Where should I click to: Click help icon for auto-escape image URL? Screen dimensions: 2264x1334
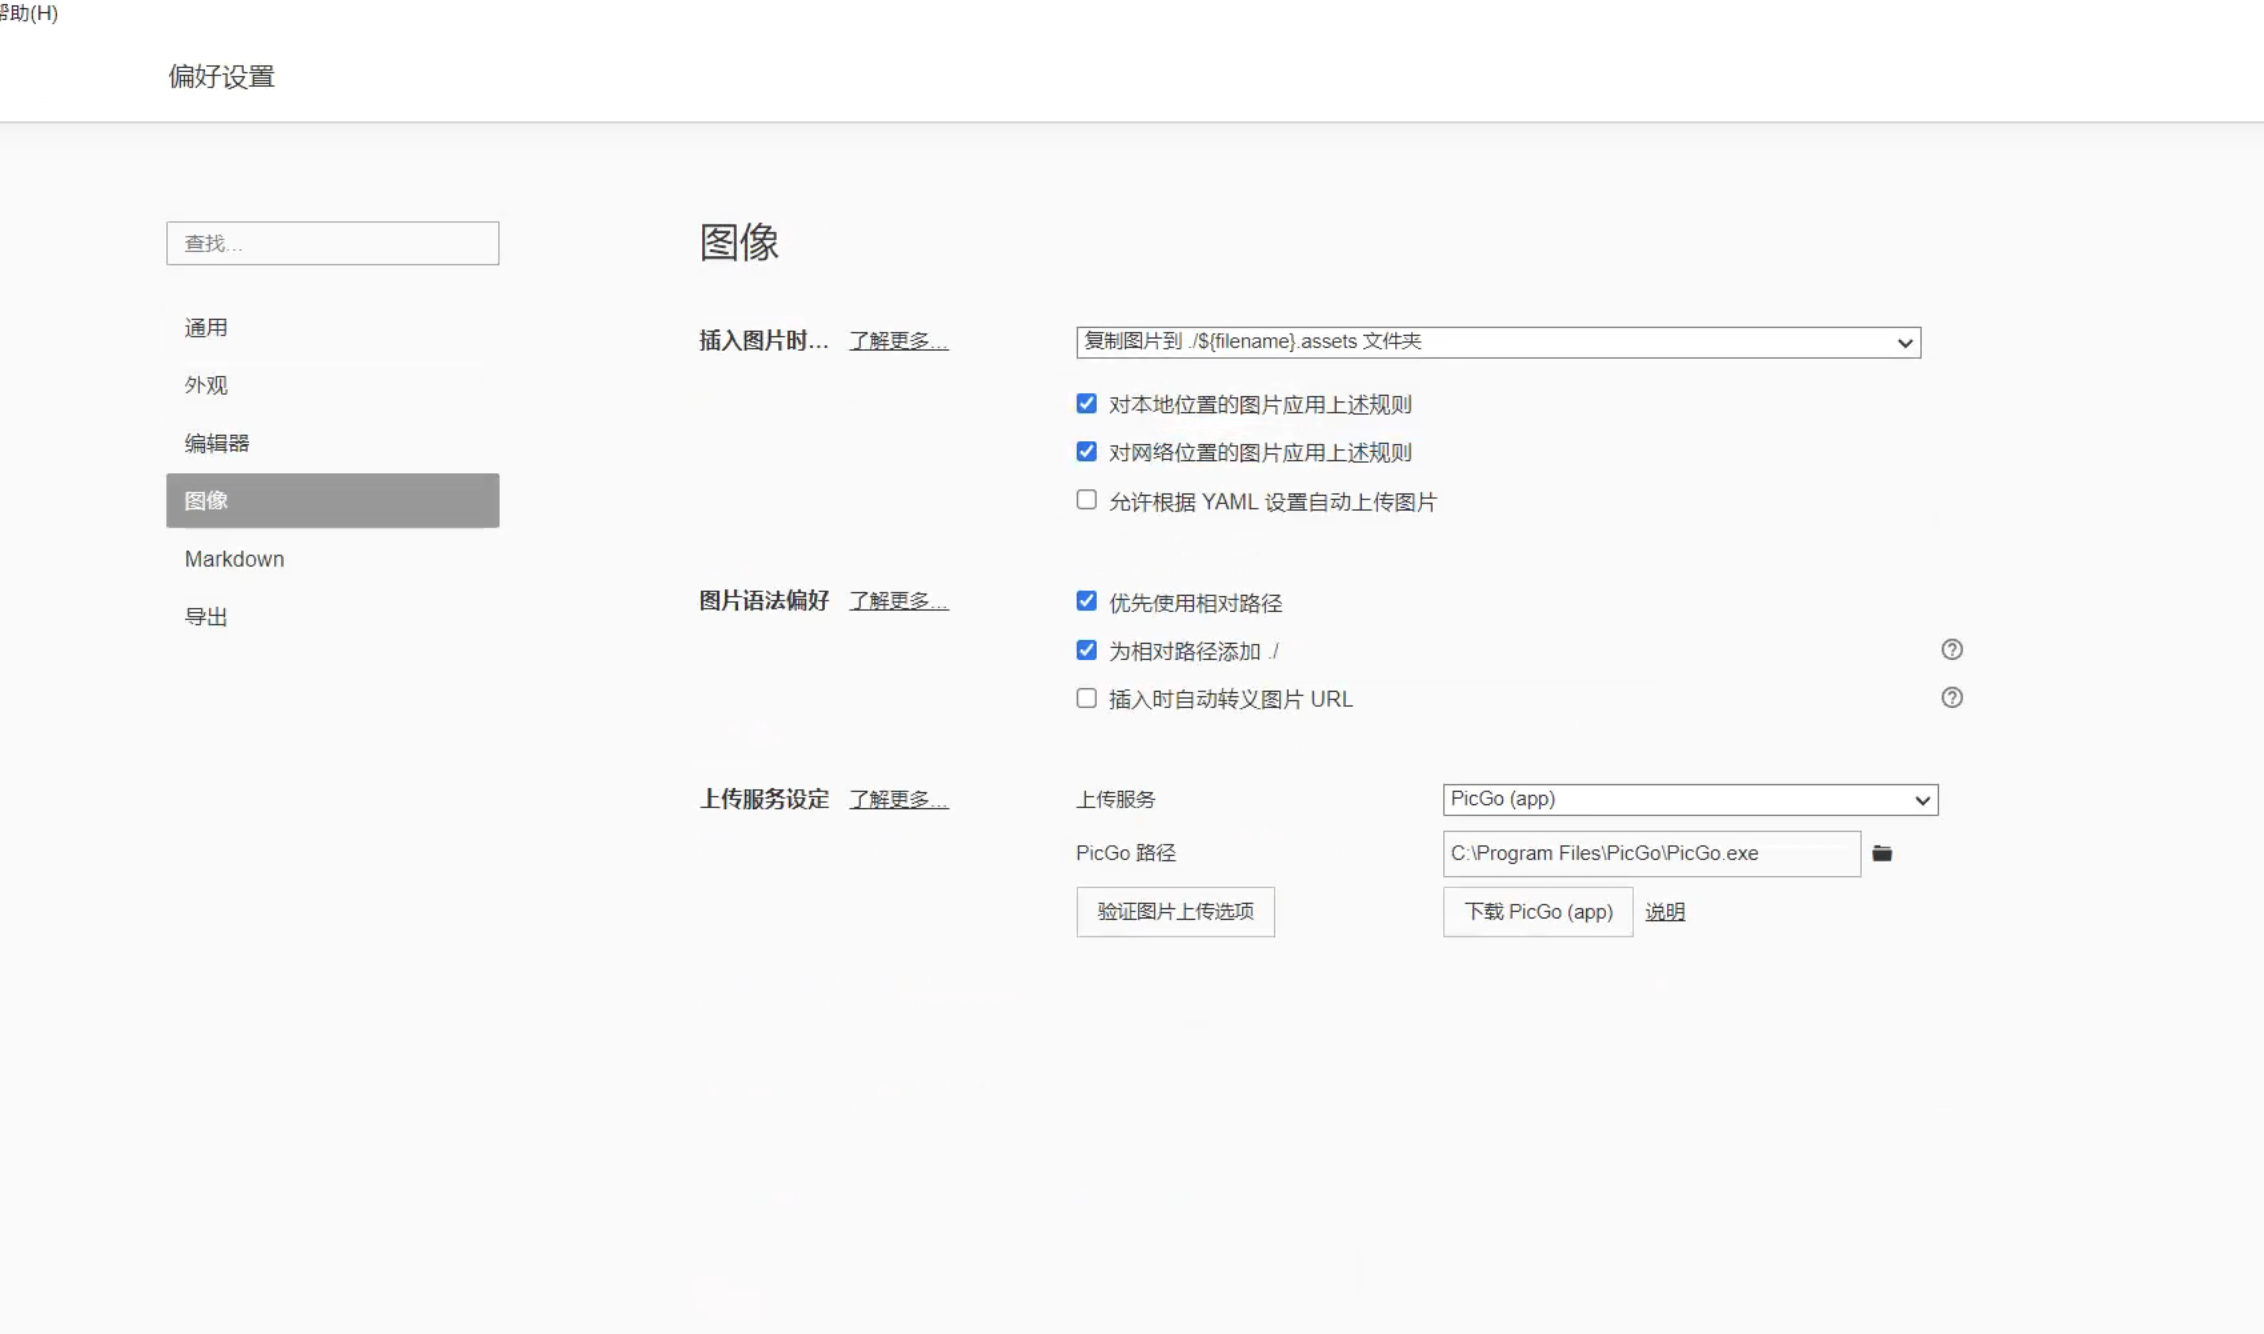(x=1951, y=698)
